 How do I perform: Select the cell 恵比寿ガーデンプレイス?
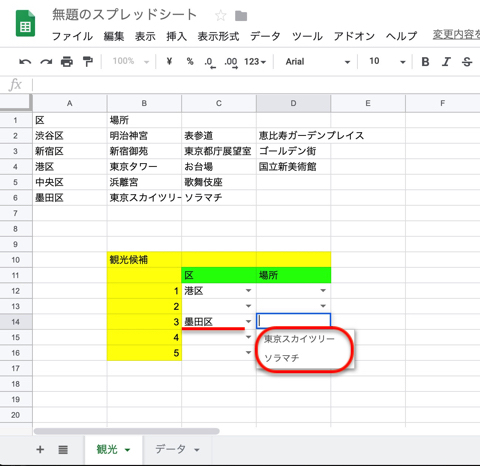click(293, 136)
